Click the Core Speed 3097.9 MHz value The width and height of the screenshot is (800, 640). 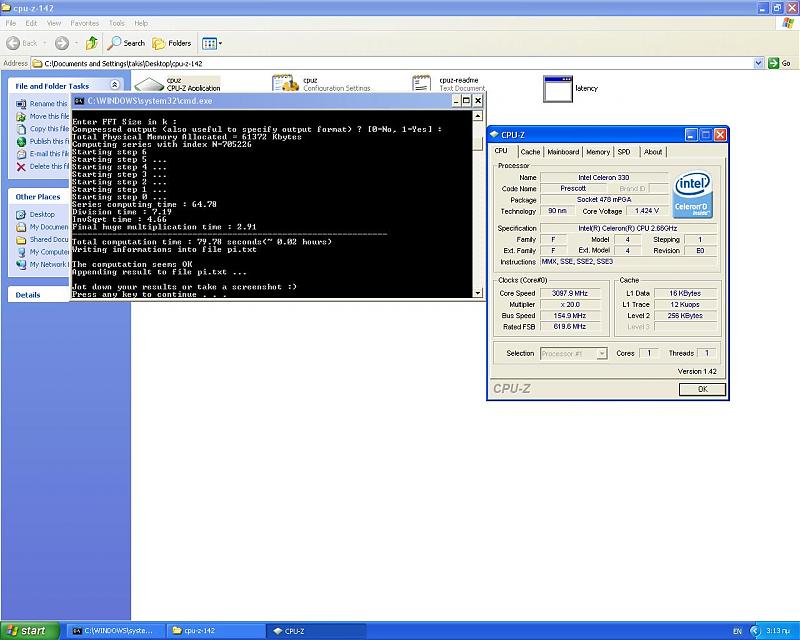tap(570, 293)
